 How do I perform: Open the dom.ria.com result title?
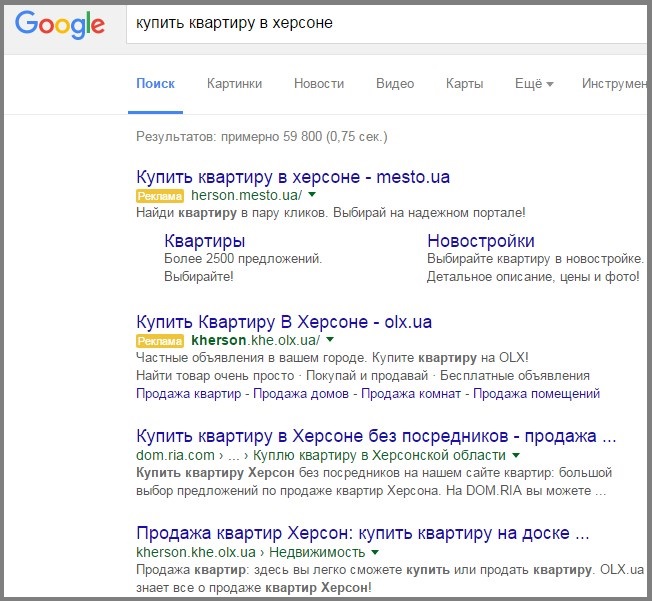pyautogui.click(x=376, y=437)
